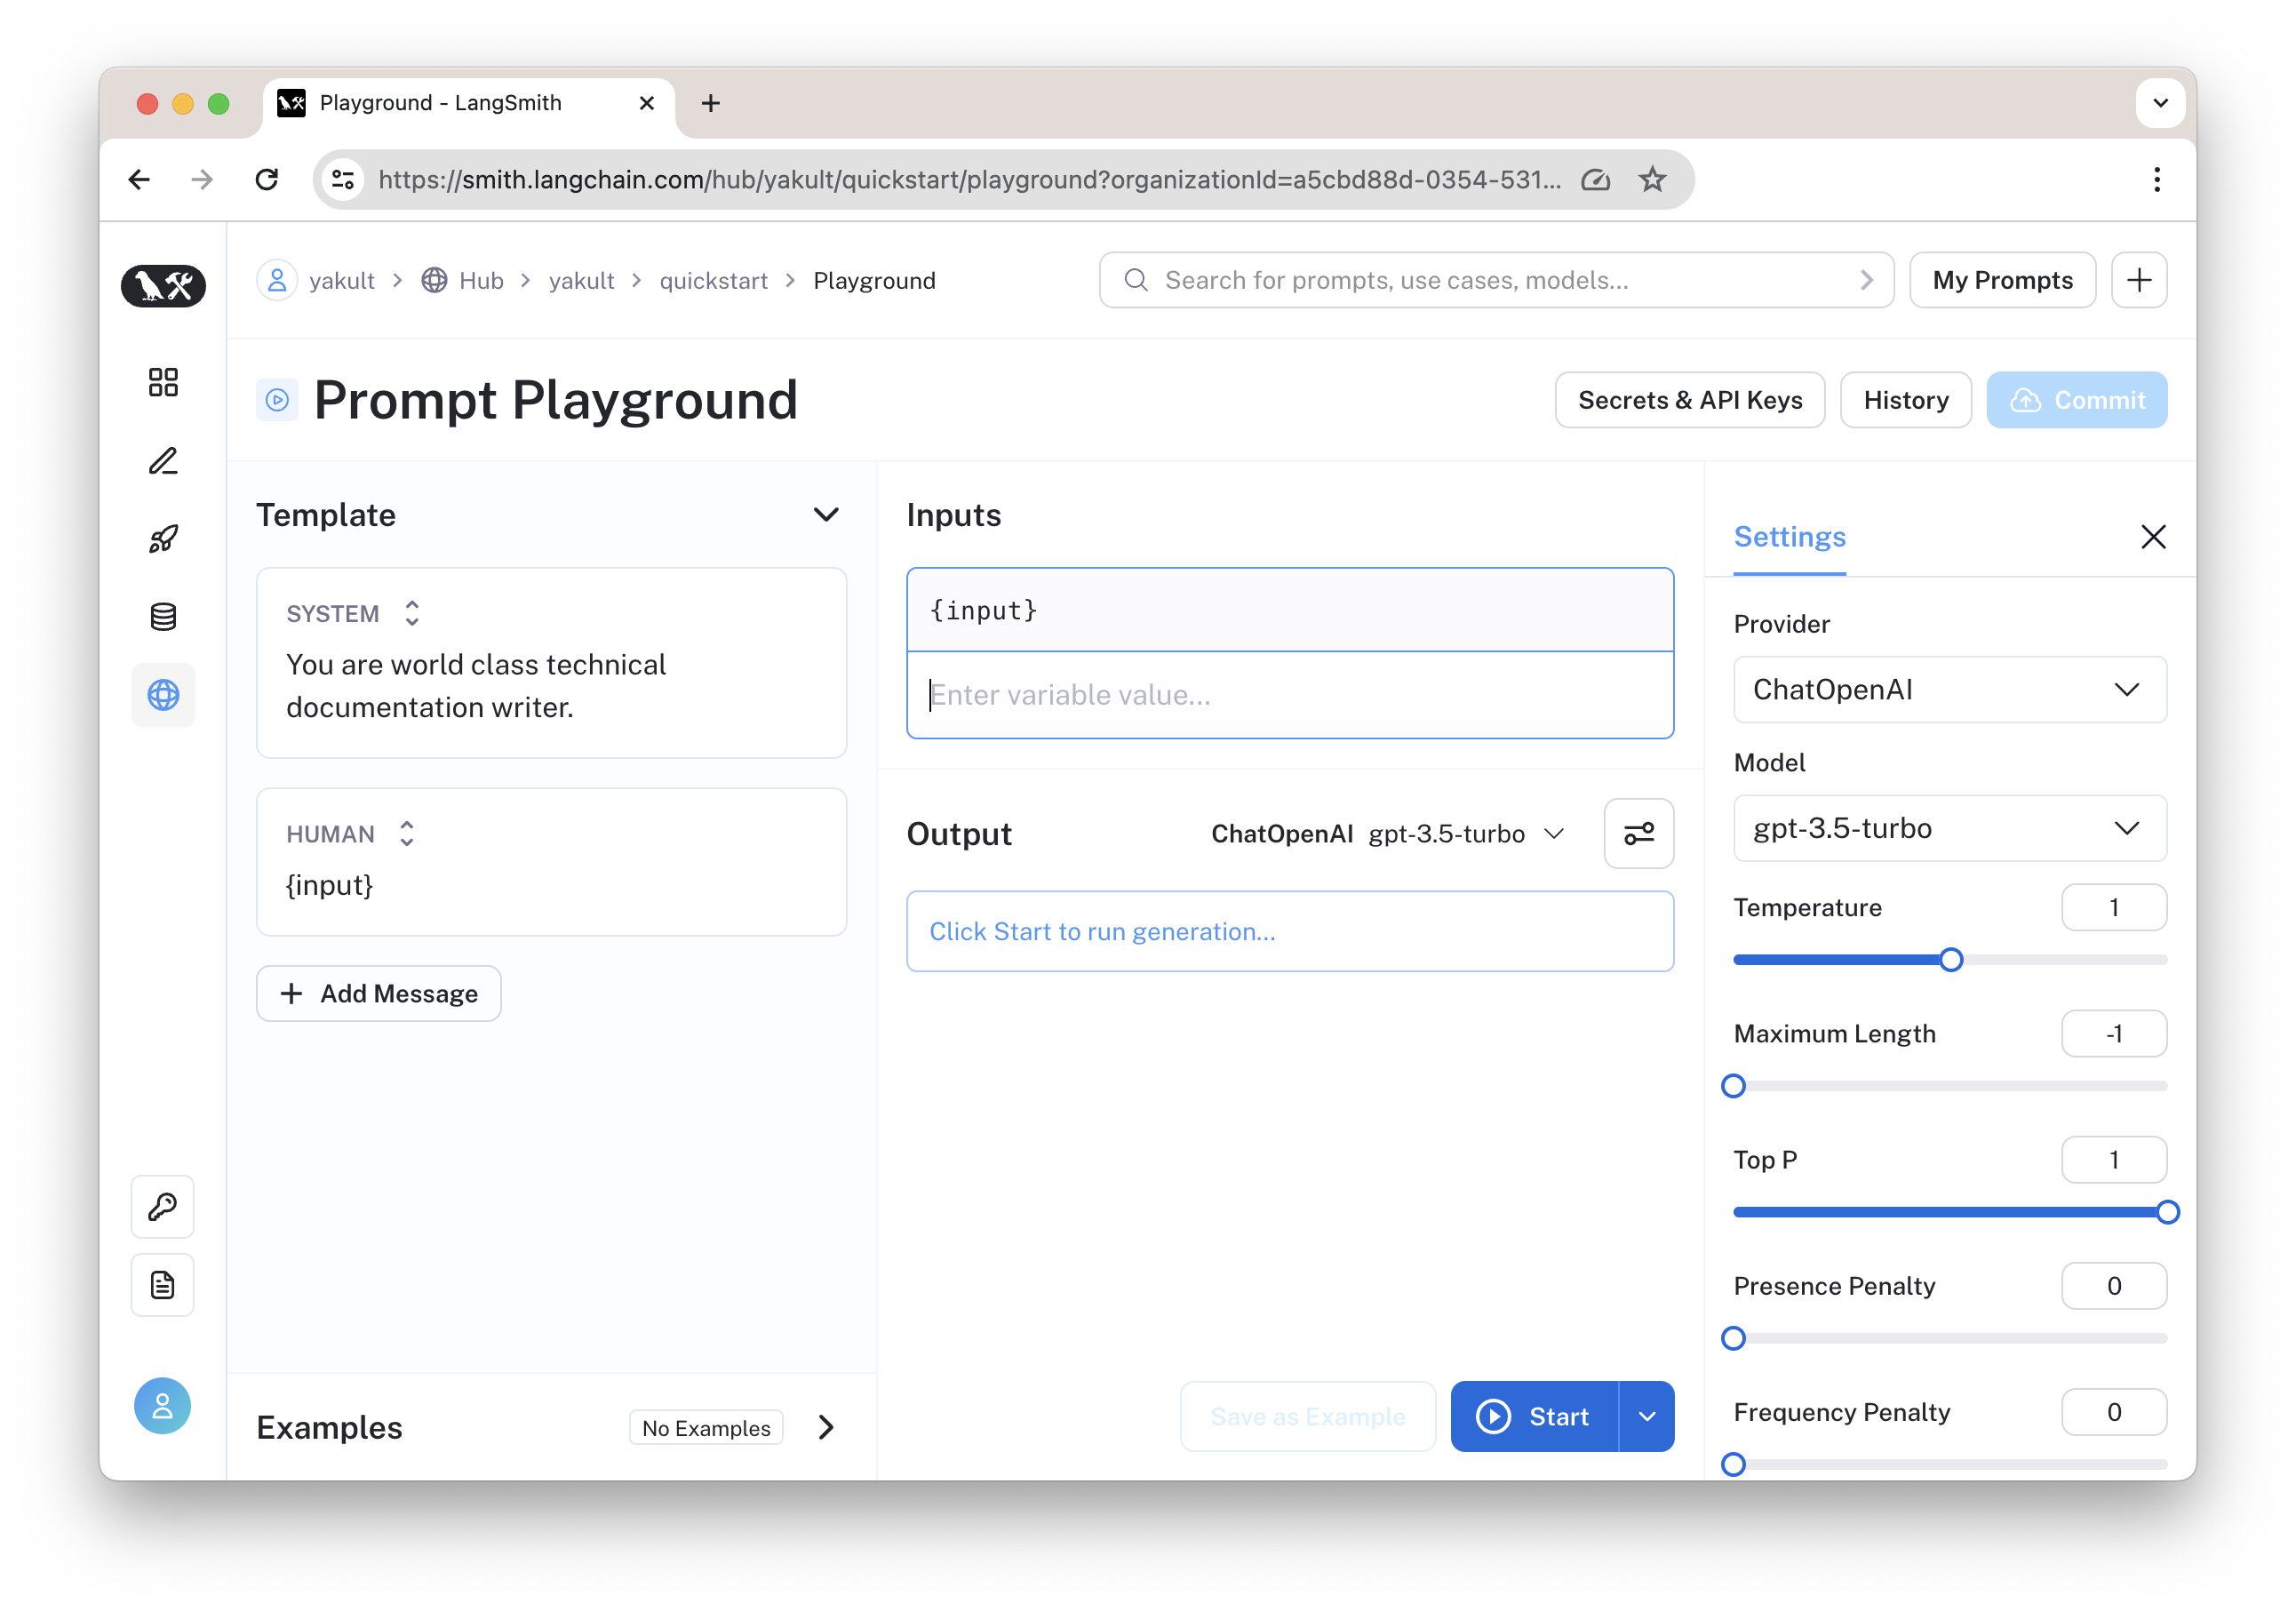This screenshot has height=1612, width=2296.
Task: Click the speed gauge icon in address bar
Action: 1595,180
